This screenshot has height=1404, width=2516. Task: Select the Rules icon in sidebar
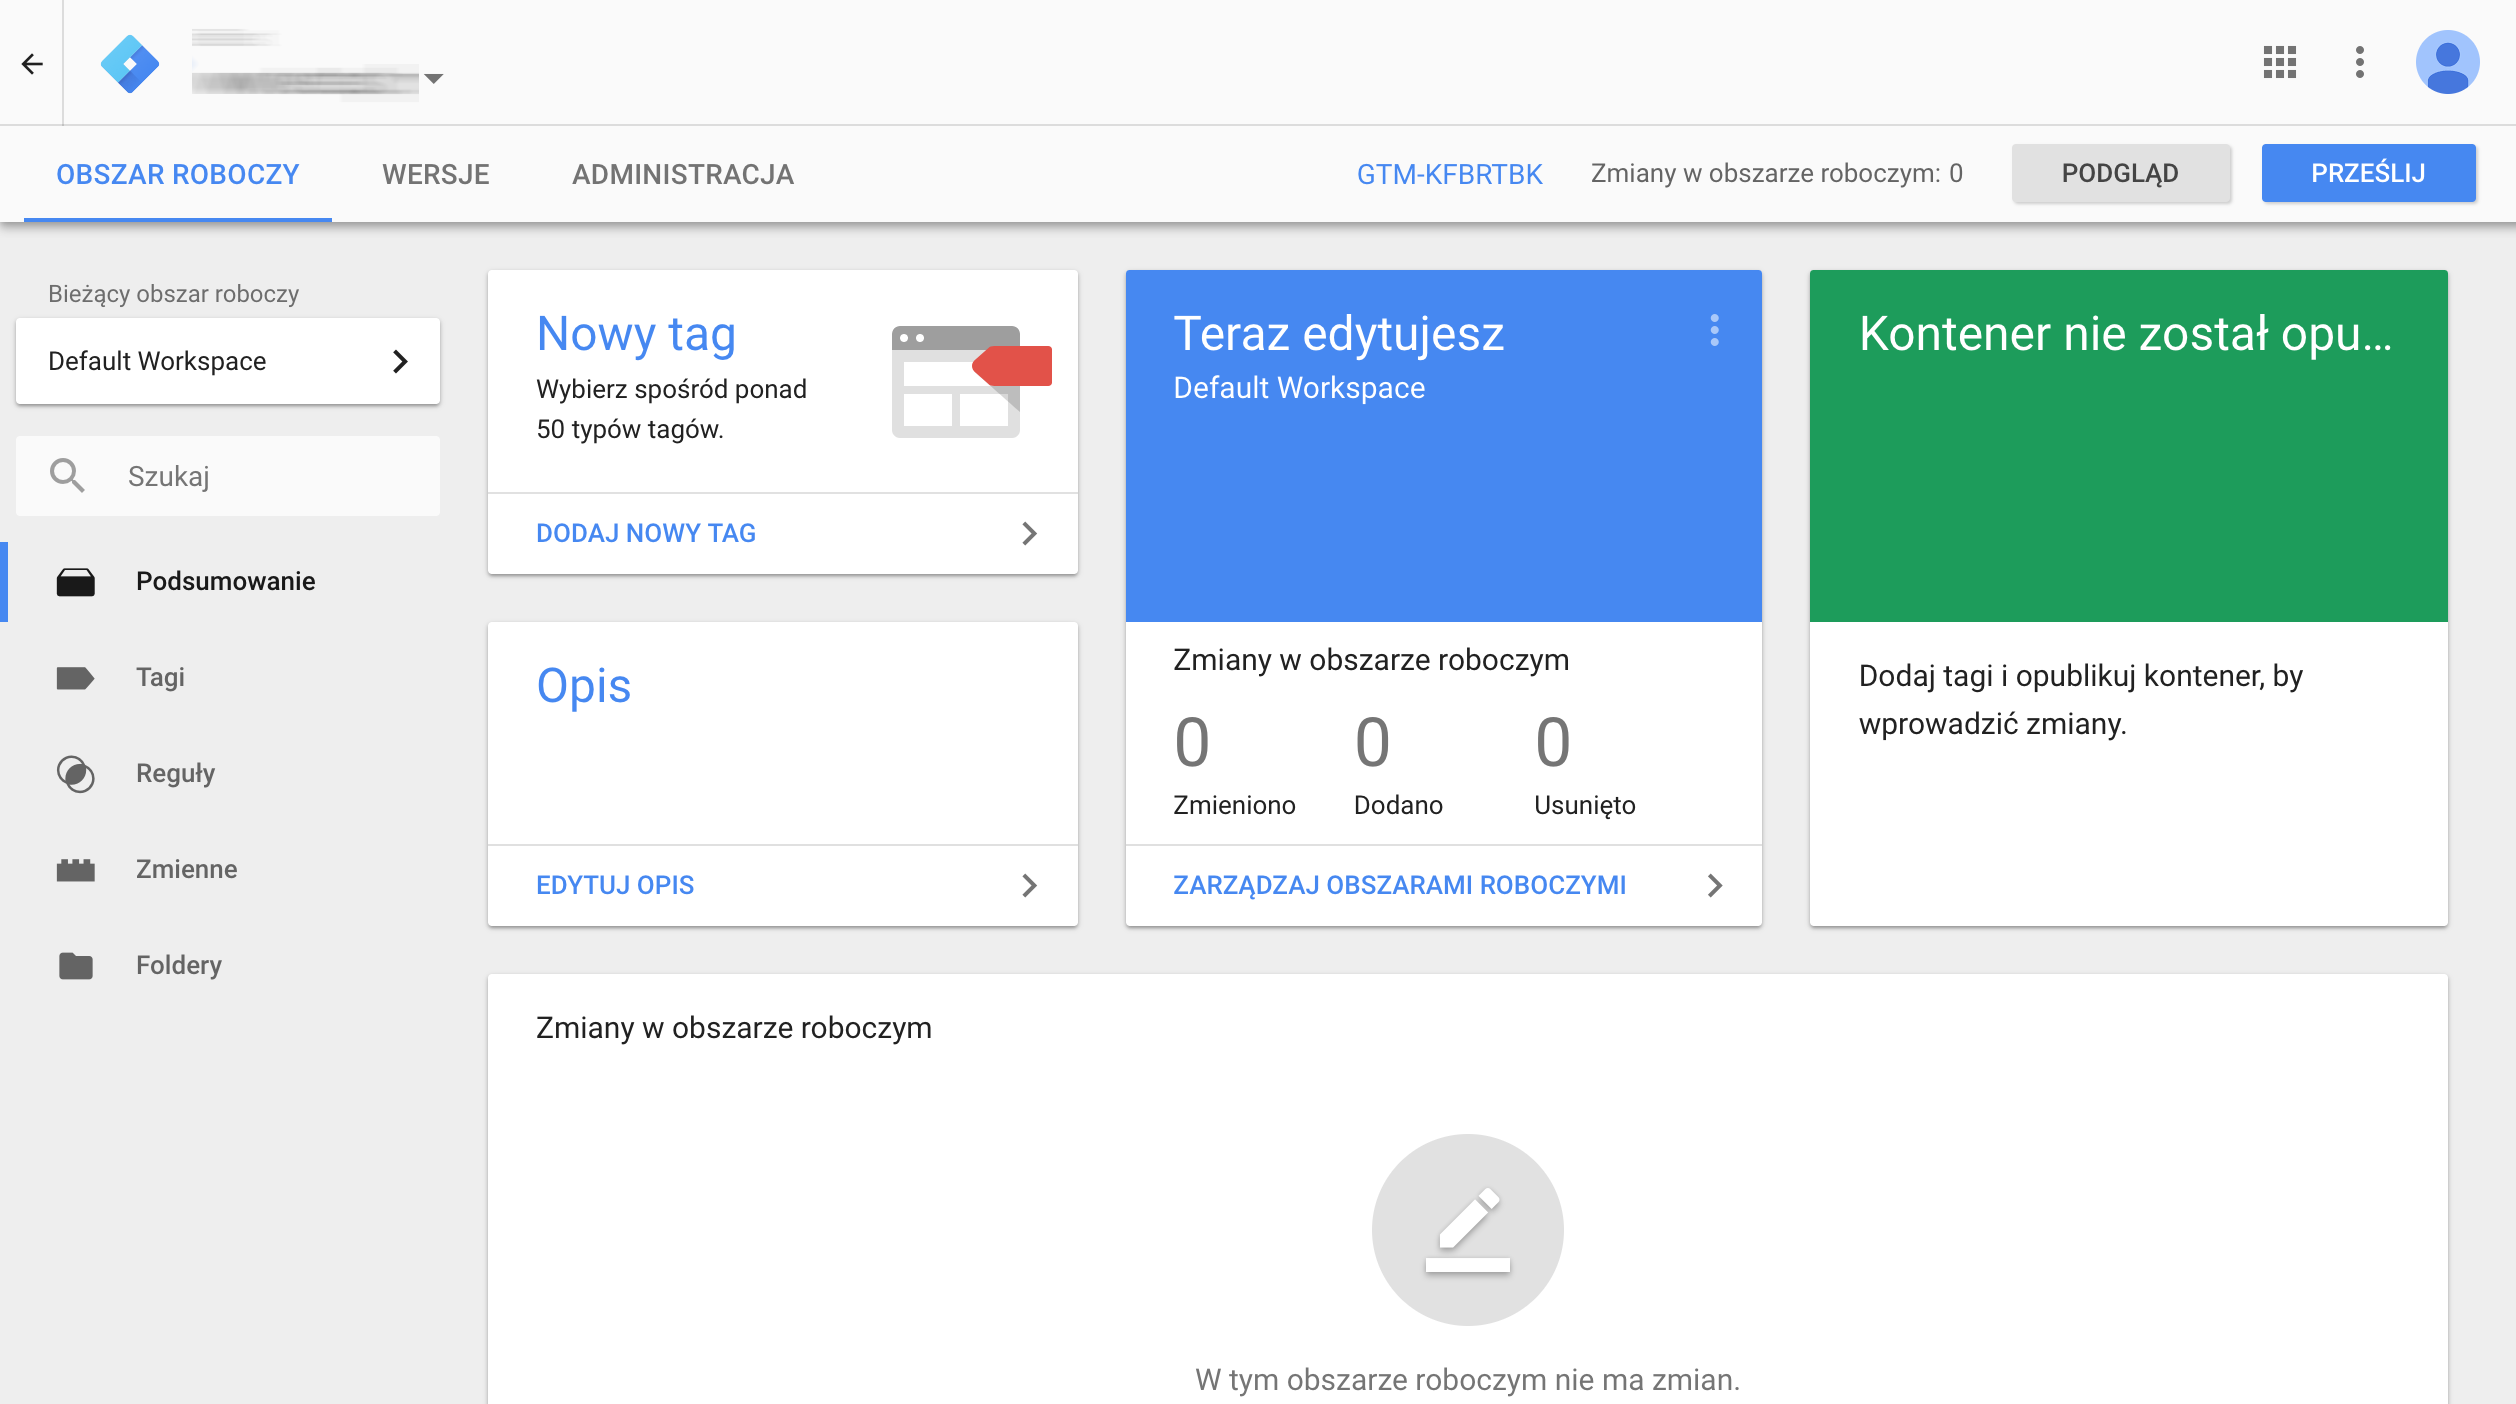tap(76, 771)
